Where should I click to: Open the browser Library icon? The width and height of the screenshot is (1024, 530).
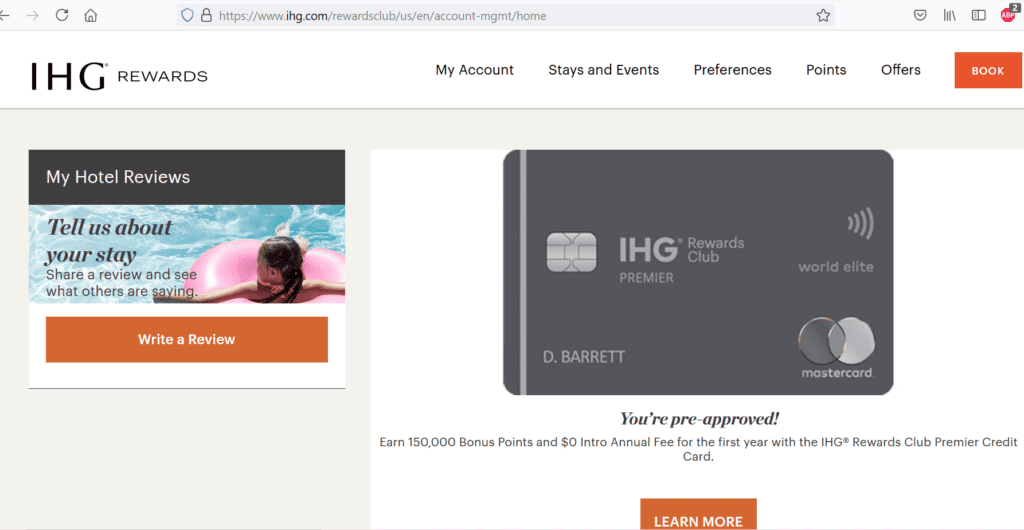(950, 16)
